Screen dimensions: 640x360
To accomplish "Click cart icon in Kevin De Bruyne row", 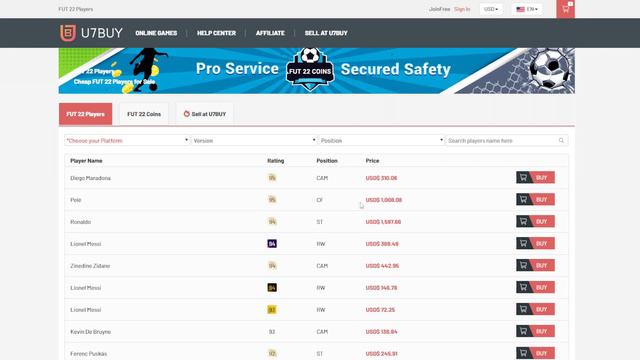I will [x=523, y=331].
